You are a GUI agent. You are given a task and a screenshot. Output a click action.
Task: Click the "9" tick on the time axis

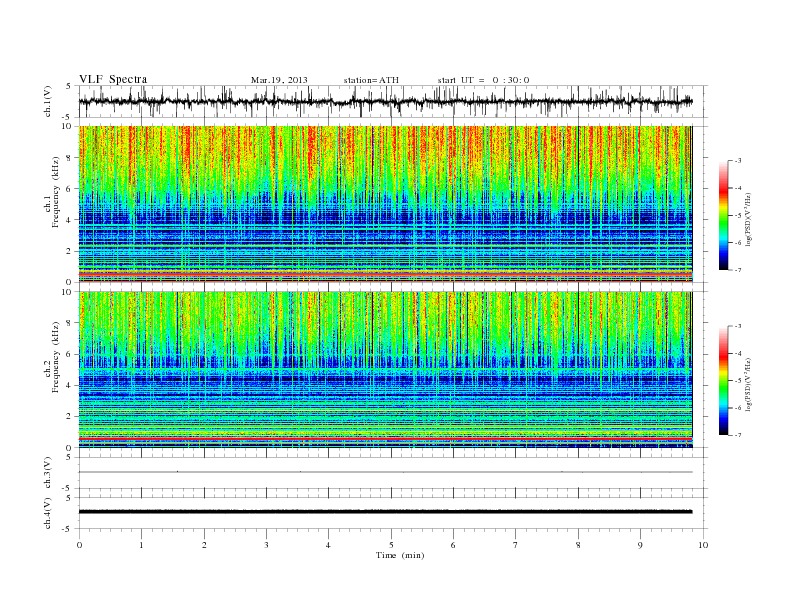[x=640, y=545]
